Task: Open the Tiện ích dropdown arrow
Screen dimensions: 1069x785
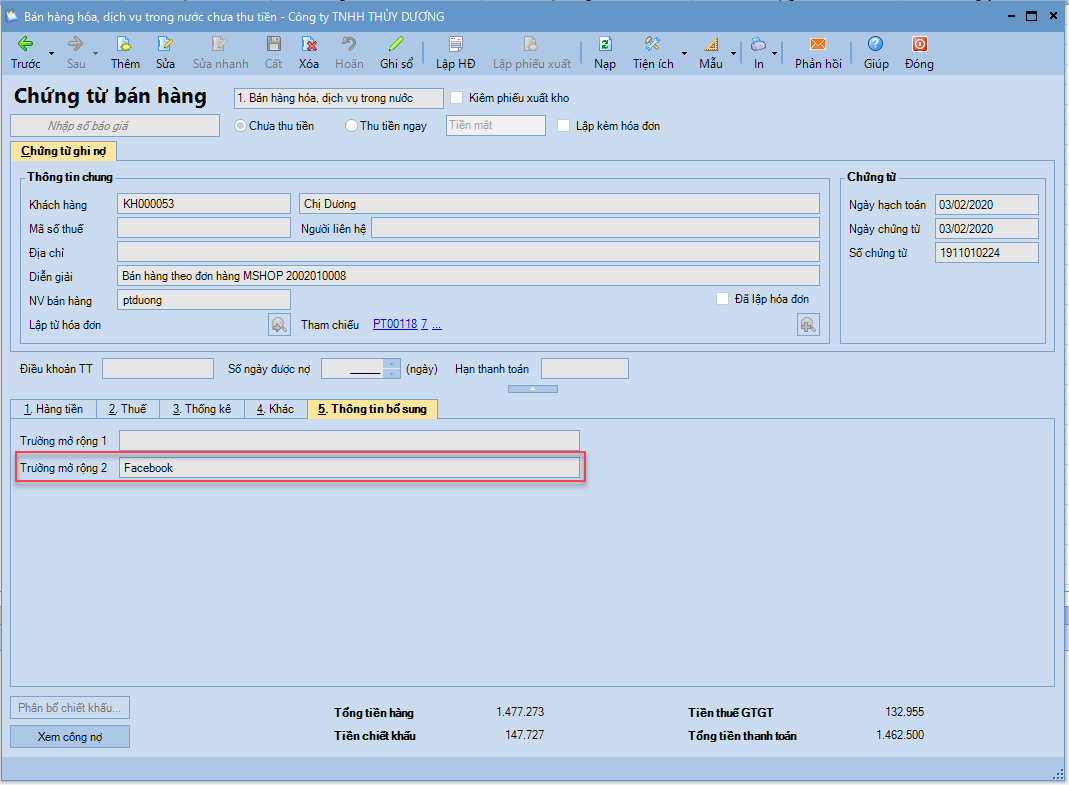Action: point(685,53)
